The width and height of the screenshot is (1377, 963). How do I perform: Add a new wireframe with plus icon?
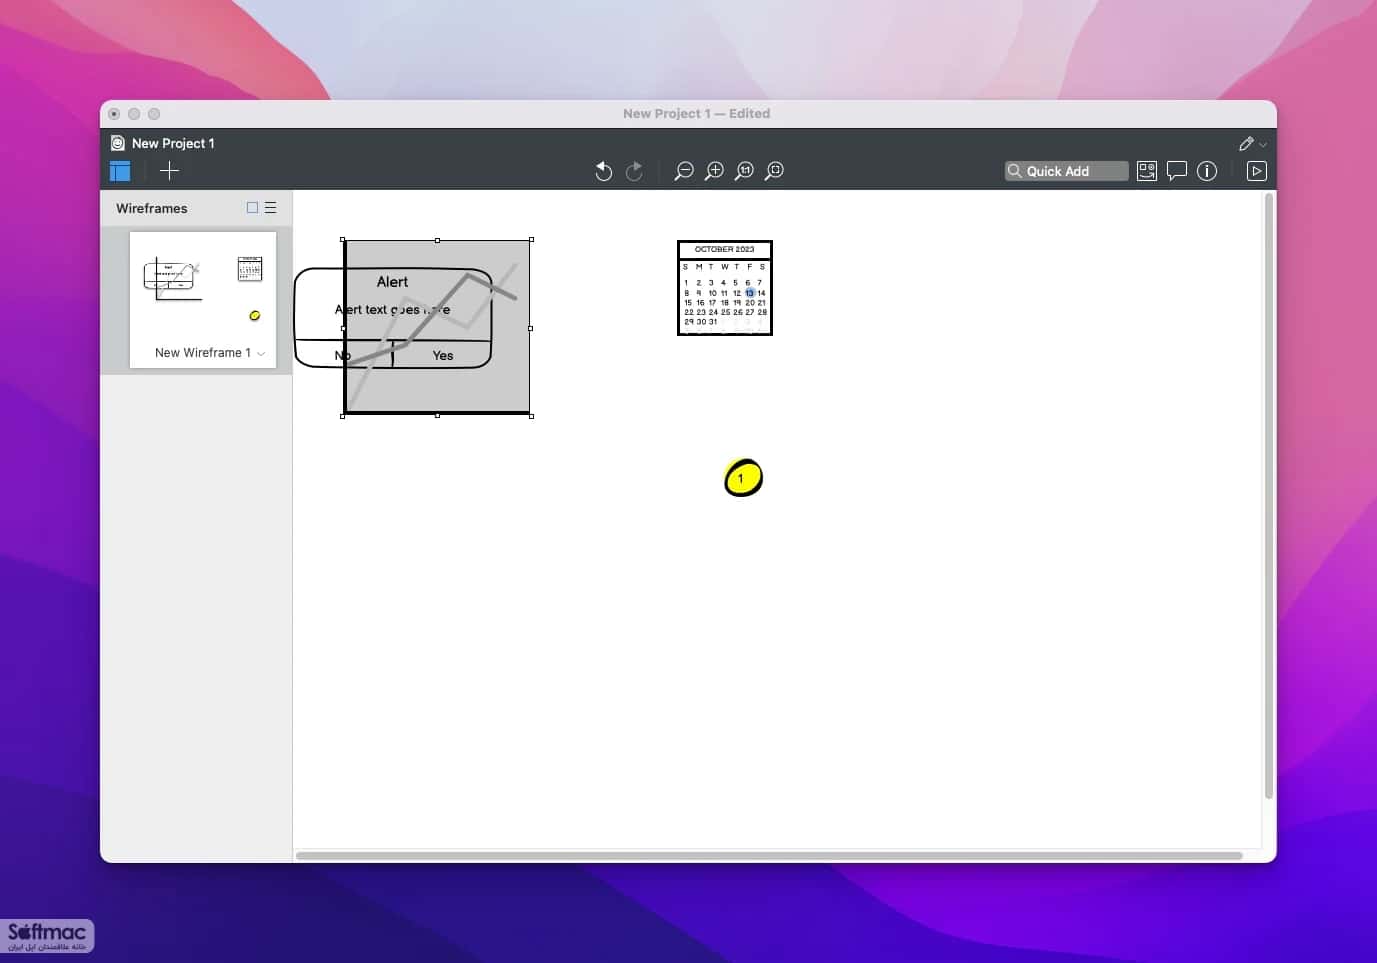[x=169, y=171]
